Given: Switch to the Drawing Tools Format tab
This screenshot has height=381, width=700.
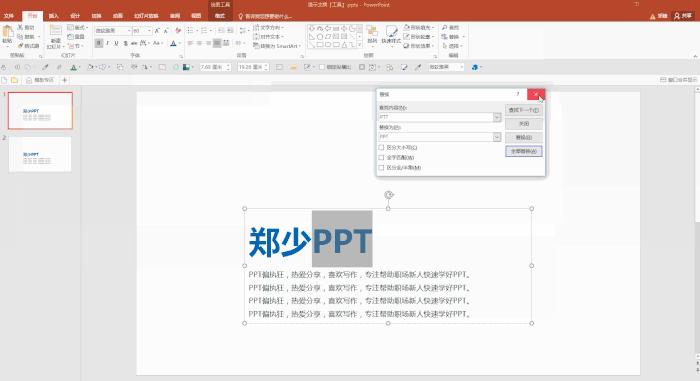Looking at the screenshot, I should coord(220,16).
